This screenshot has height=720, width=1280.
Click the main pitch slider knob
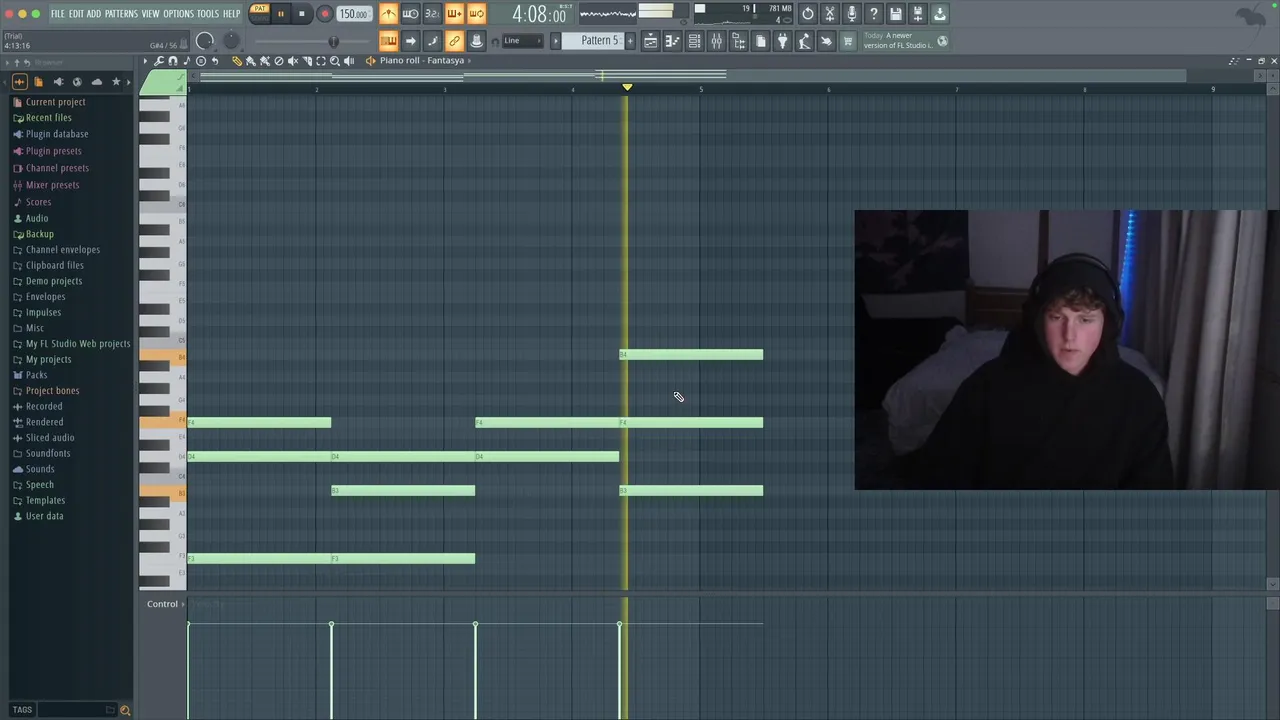tap(231, 41)
